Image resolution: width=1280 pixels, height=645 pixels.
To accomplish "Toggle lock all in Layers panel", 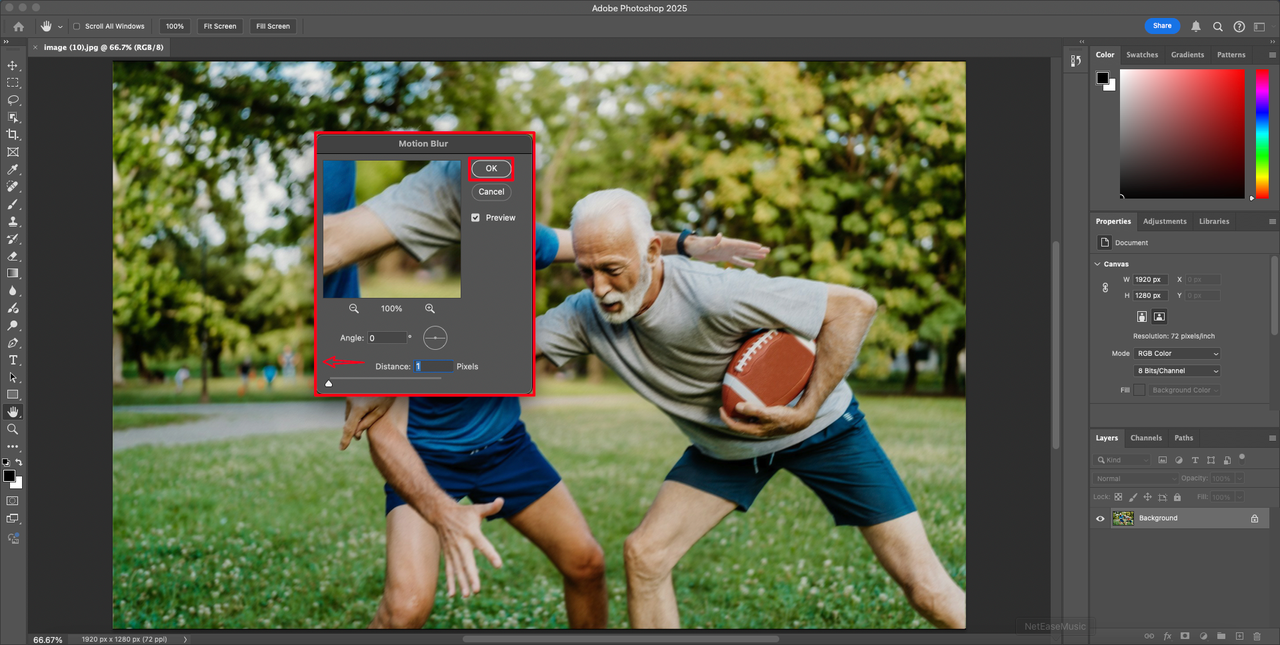I will pyautogui.click(x=1175, y=496).
